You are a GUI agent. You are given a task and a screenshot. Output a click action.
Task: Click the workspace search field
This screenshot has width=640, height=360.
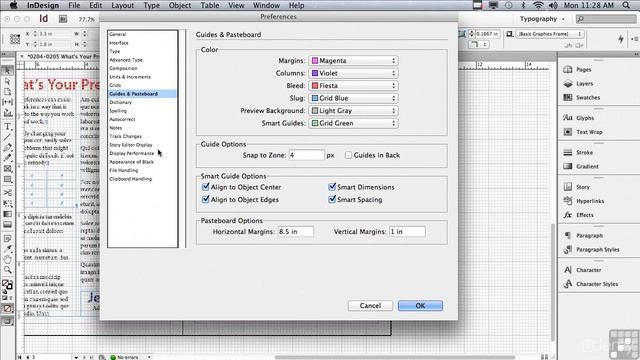[x=606, y=19]
